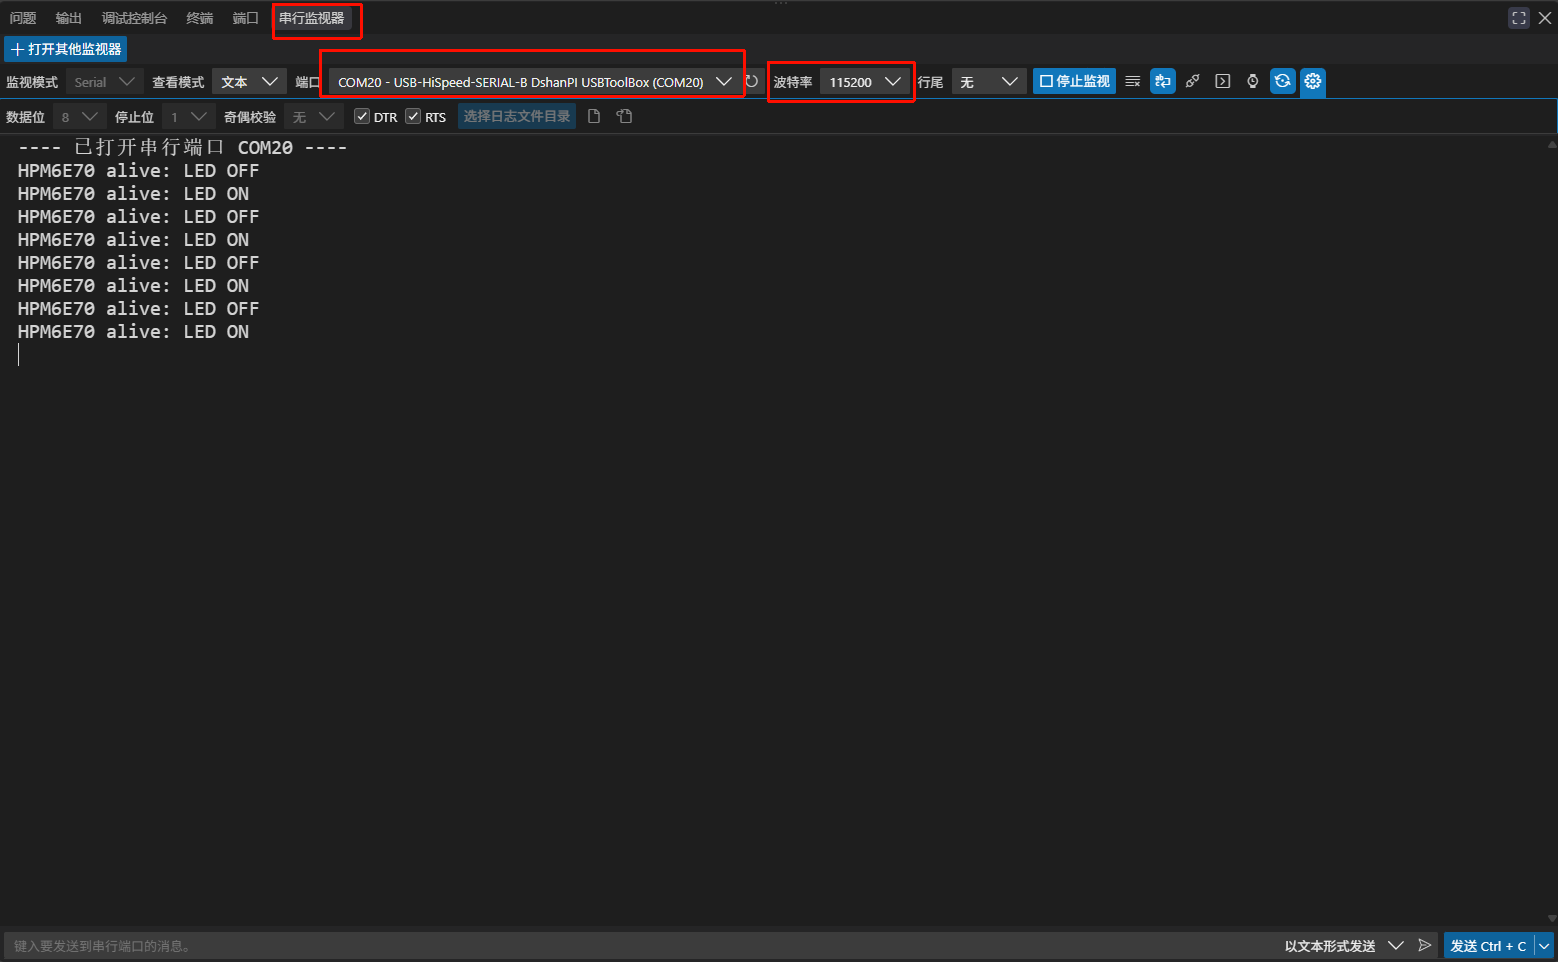Click the 停止监视 button
This screenshot has width=1558, height=962.
click(1074, 82)
